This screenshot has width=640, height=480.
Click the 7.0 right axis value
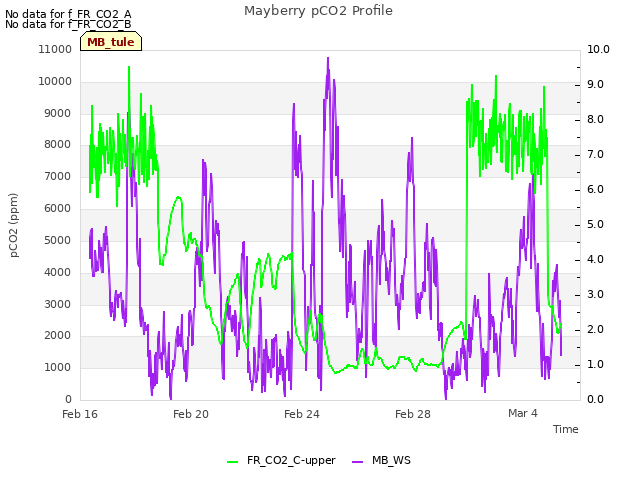click(596, 155)
